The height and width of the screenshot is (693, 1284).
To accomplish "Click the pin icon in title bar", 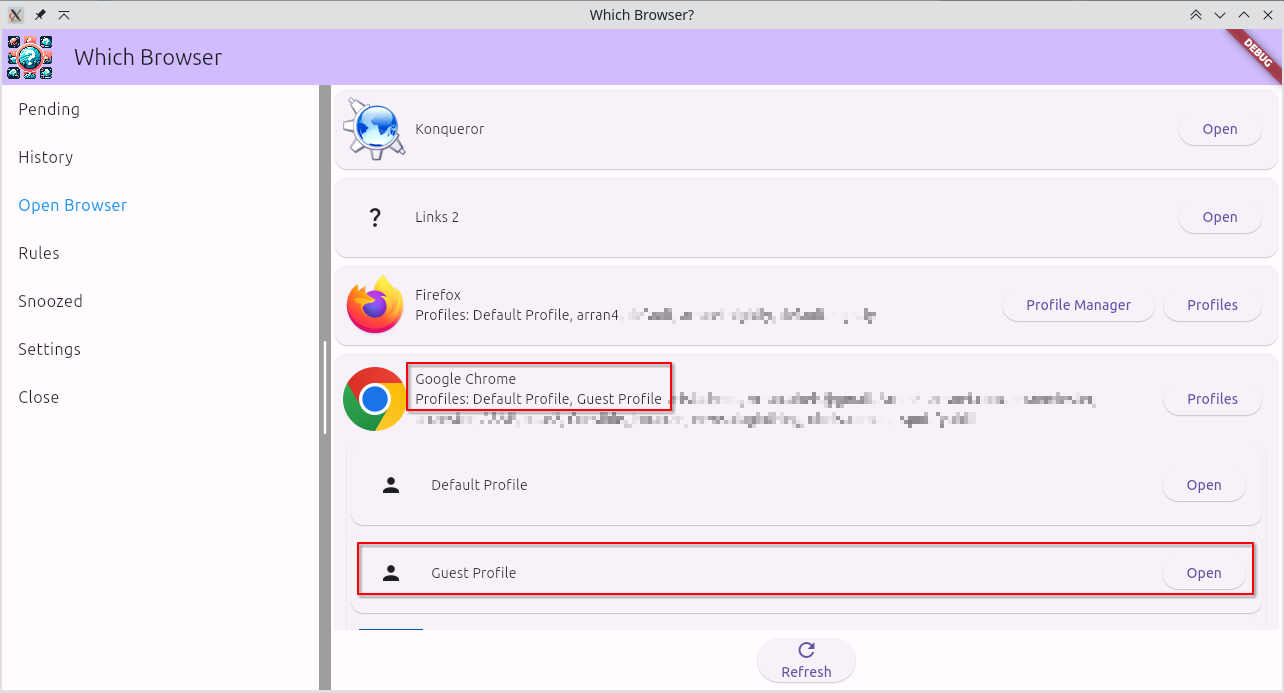I will (40, 15).
